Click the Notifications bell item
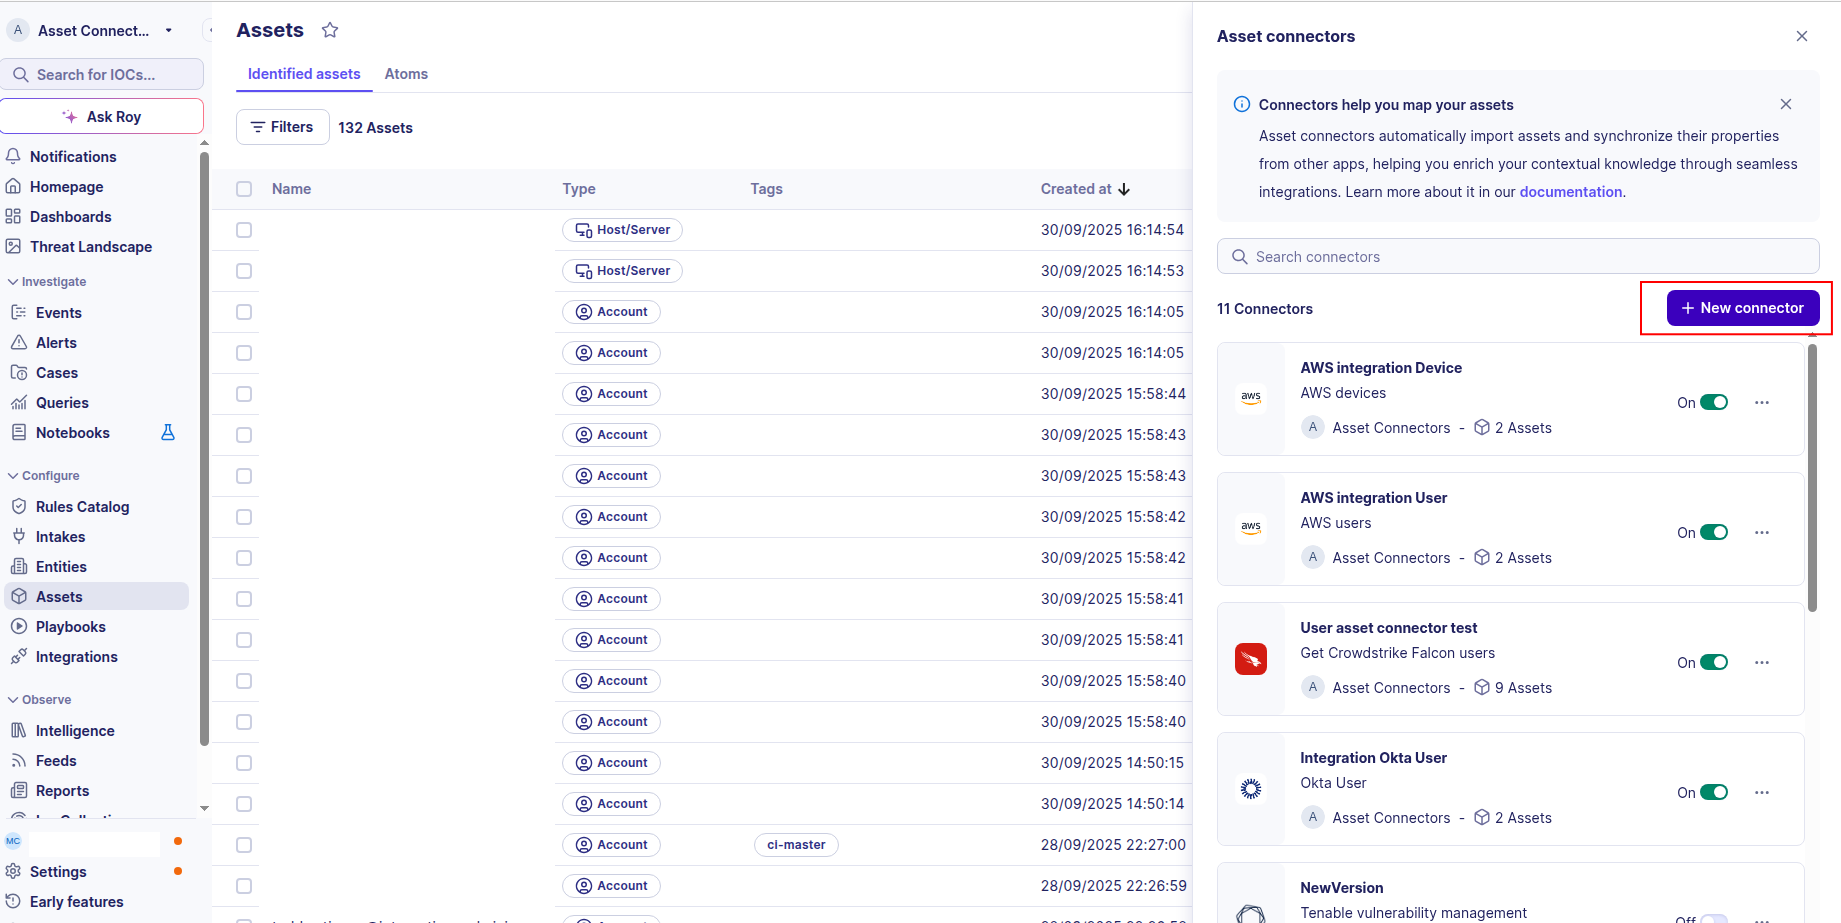The image size is (1841, 923). (x=72, y=157)
